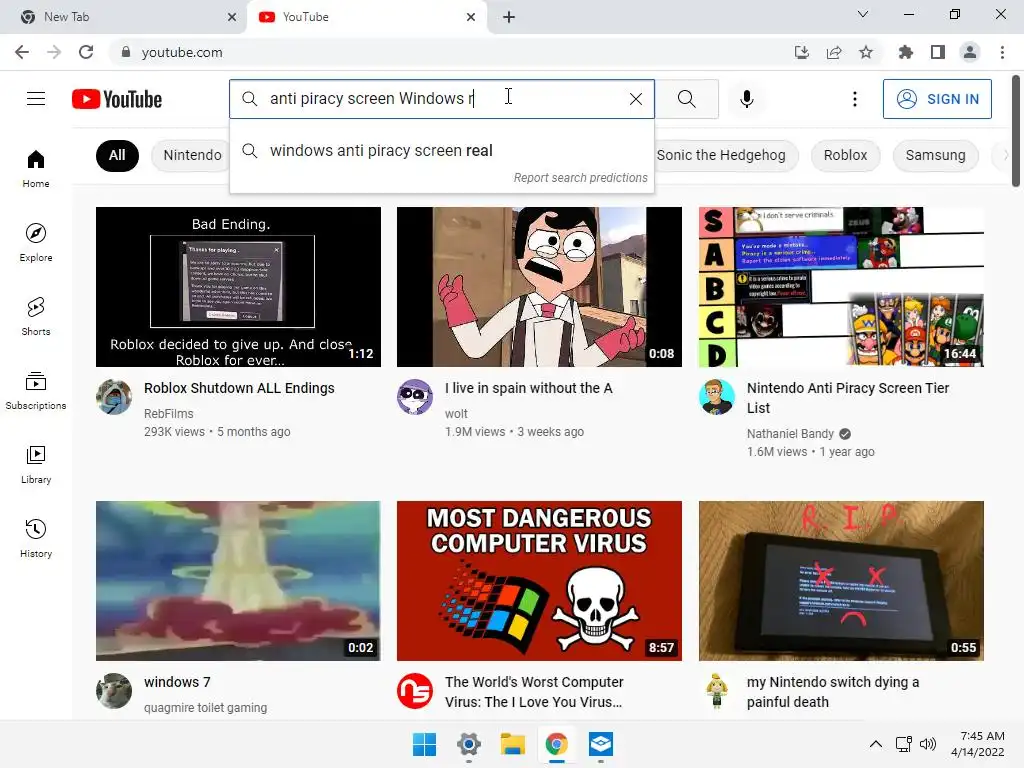Screen dimensions: 1024x768
Task: Reload the current page
Action: coord(86,52)
